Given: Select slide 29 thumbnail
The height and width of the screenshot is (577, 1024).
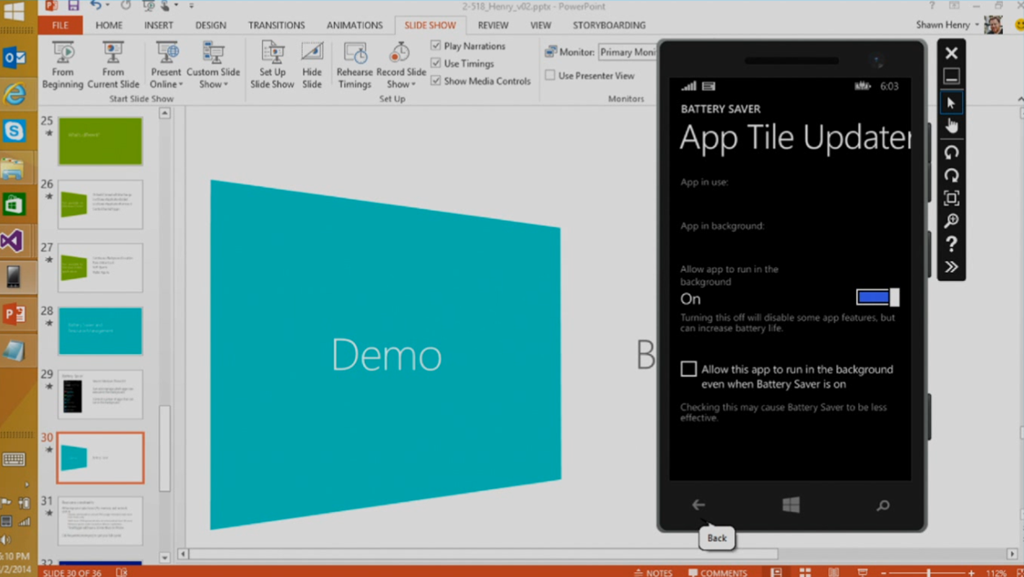Looking at the screenshot, I should pyautogui.click(x=100, y=394).
